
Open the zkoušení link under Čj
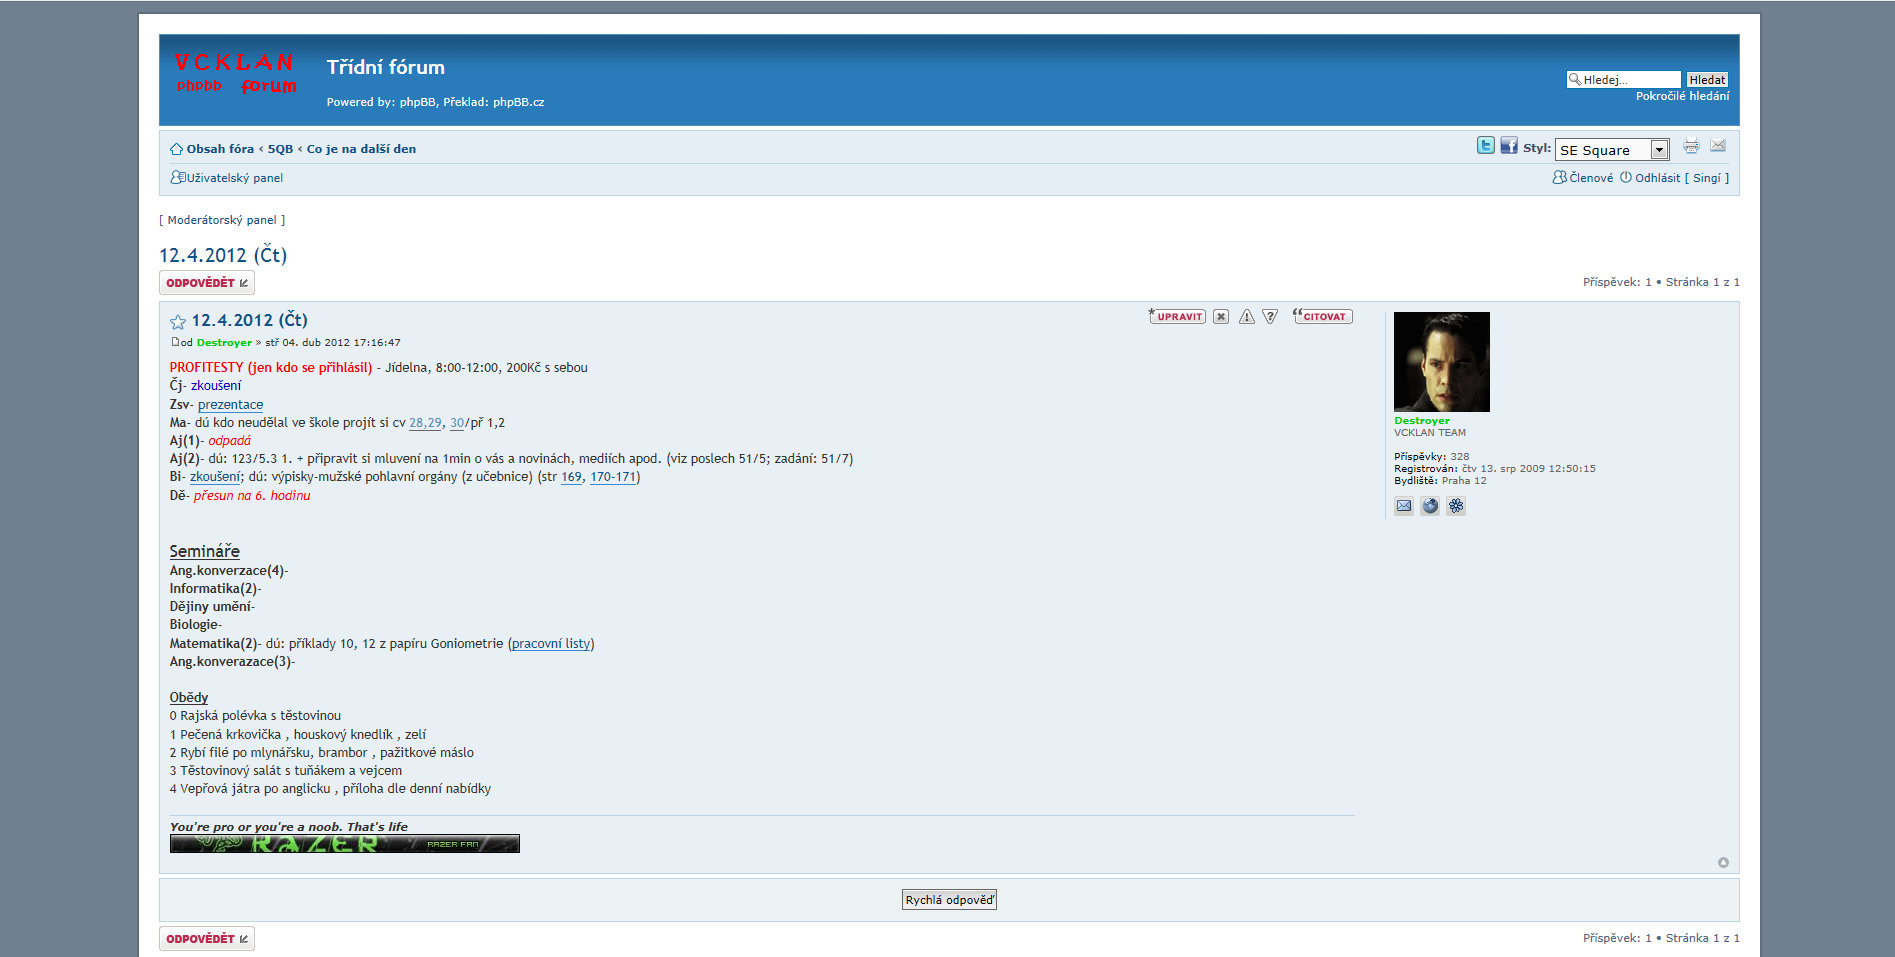point(215,386)
